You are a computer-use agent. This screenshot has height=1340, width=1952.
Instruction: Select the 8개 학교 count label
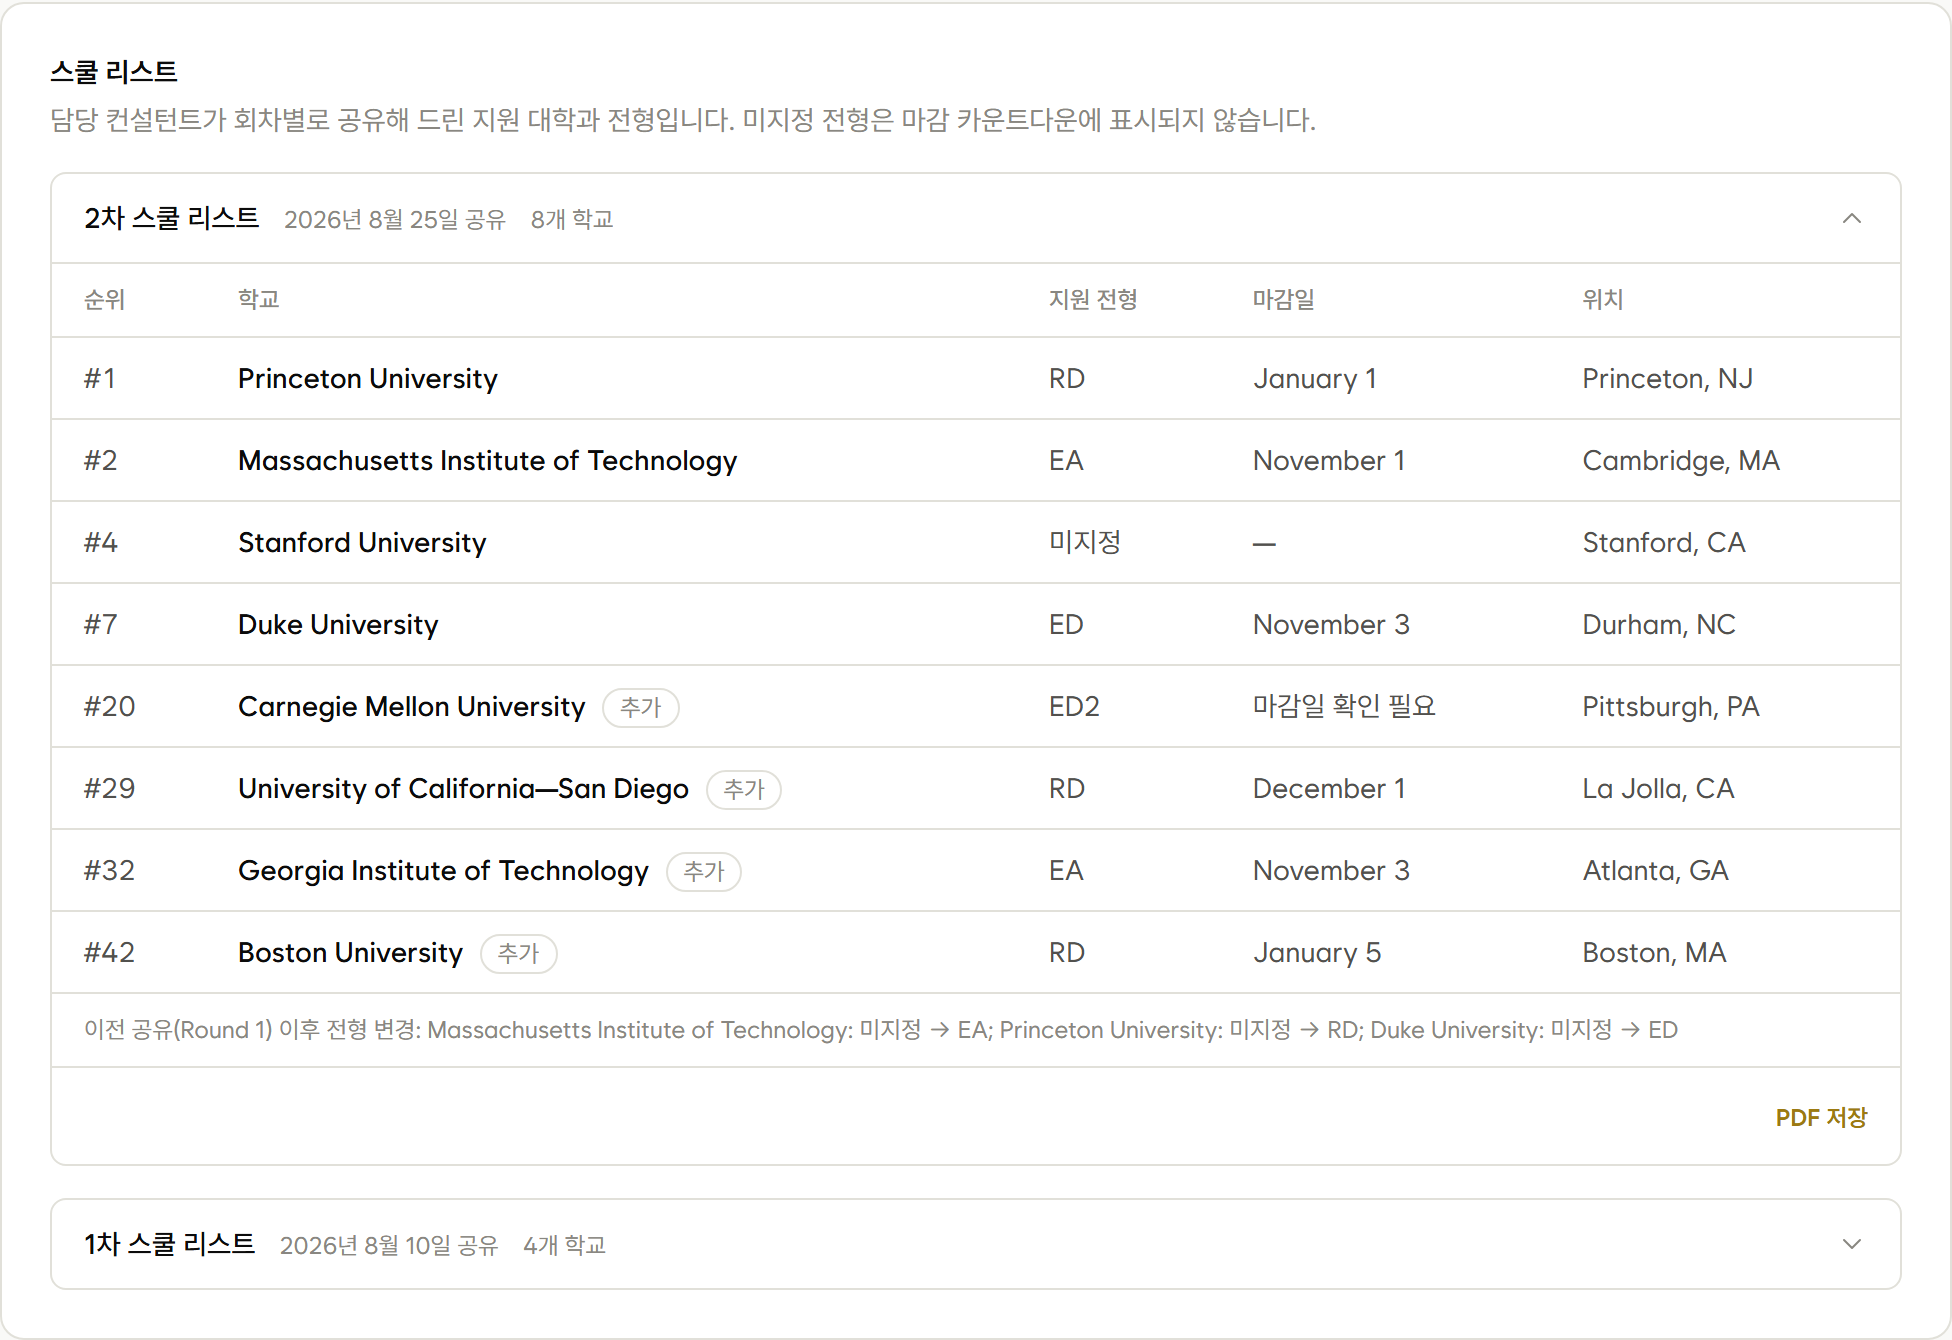pyautogui.click(x=572, y=220)
